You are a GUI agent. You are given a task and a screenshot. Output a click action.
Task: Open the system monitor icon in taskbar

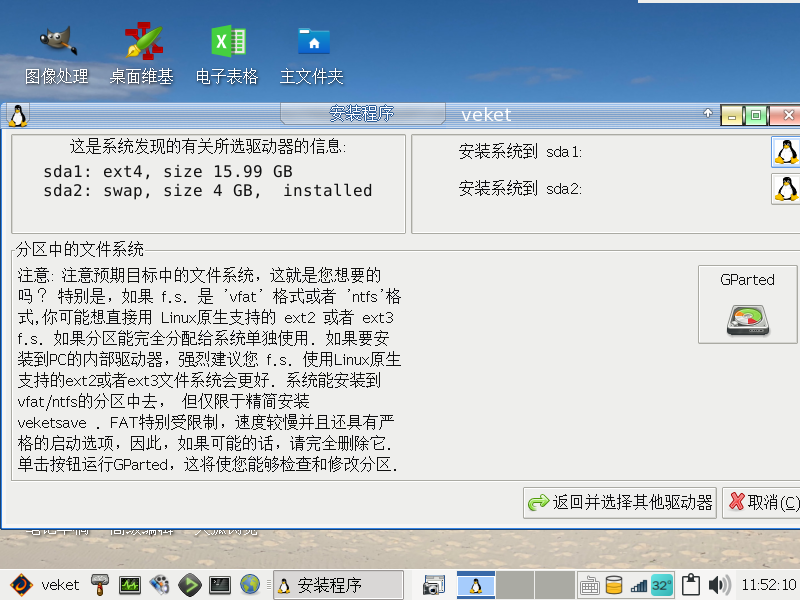[130, 585]
